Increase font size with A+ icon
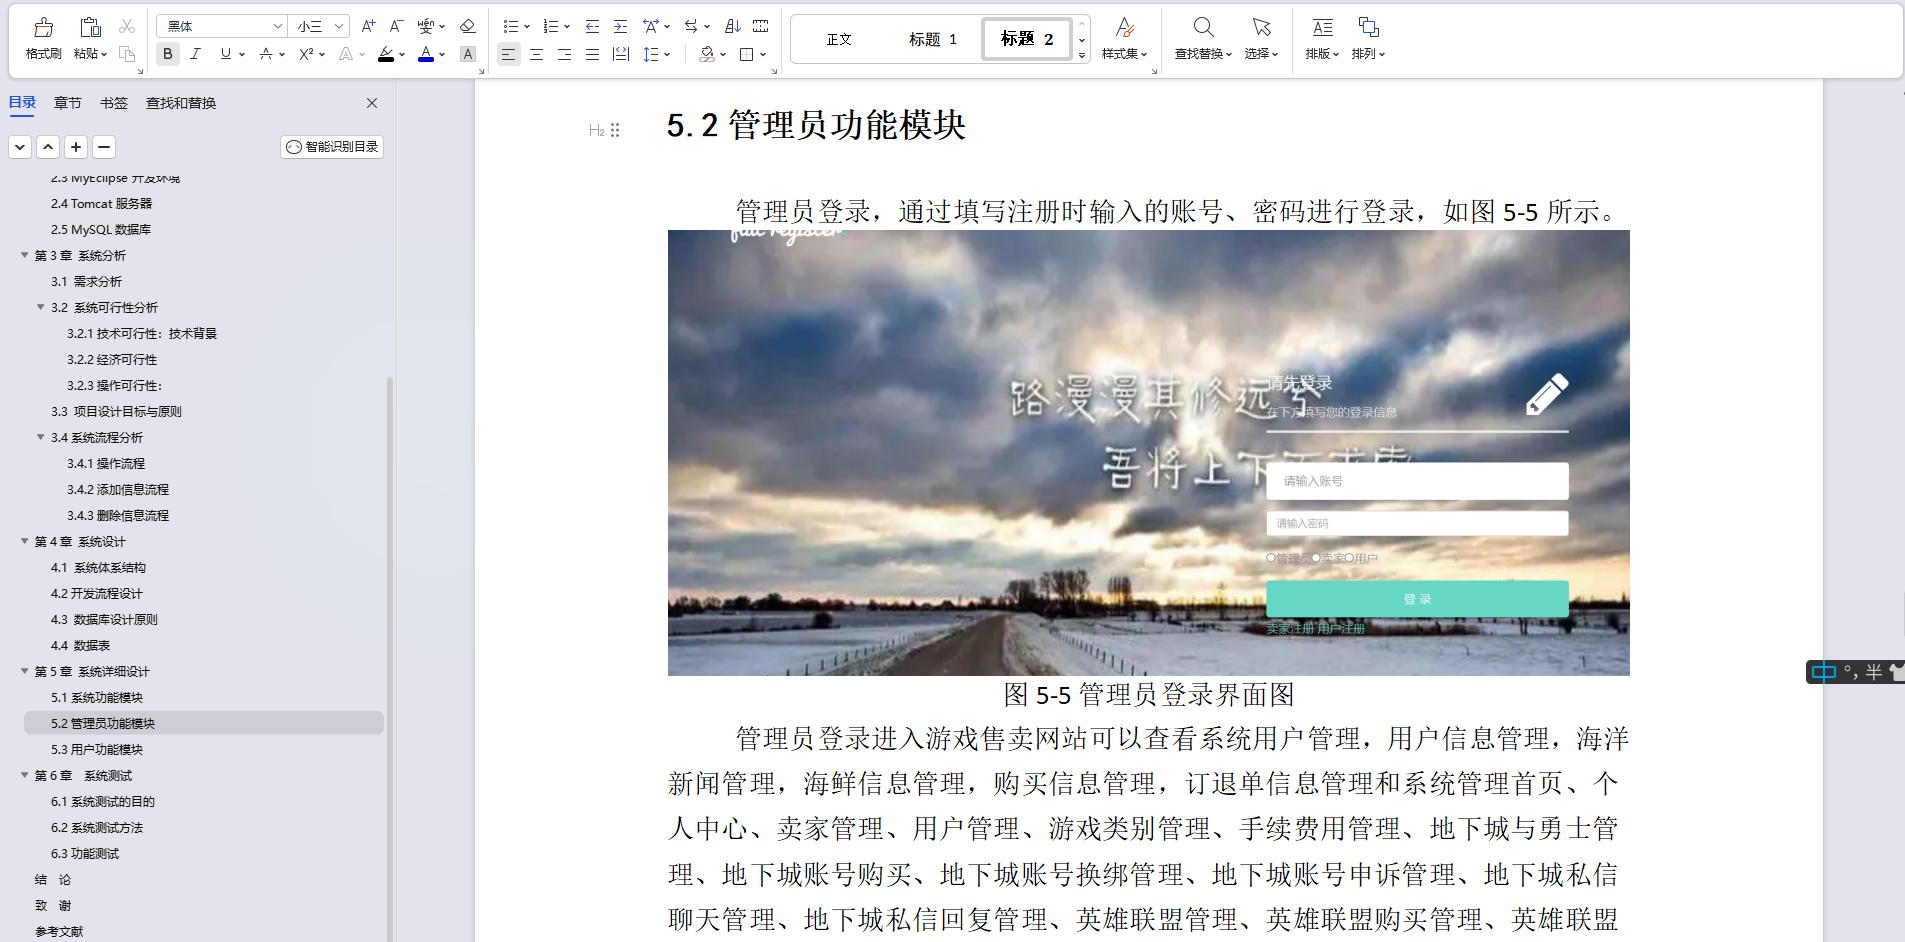 [368, 26]
